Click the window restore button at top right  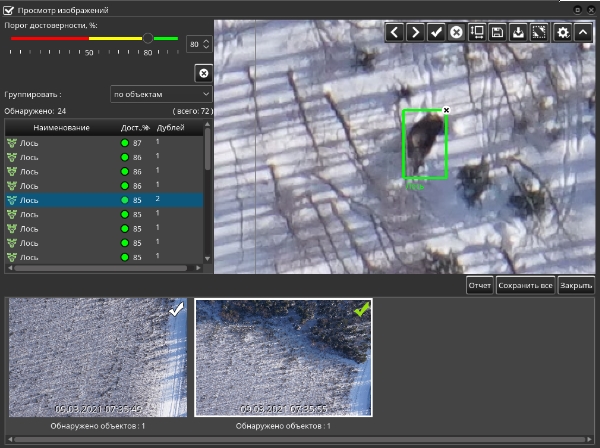(578, 10)
